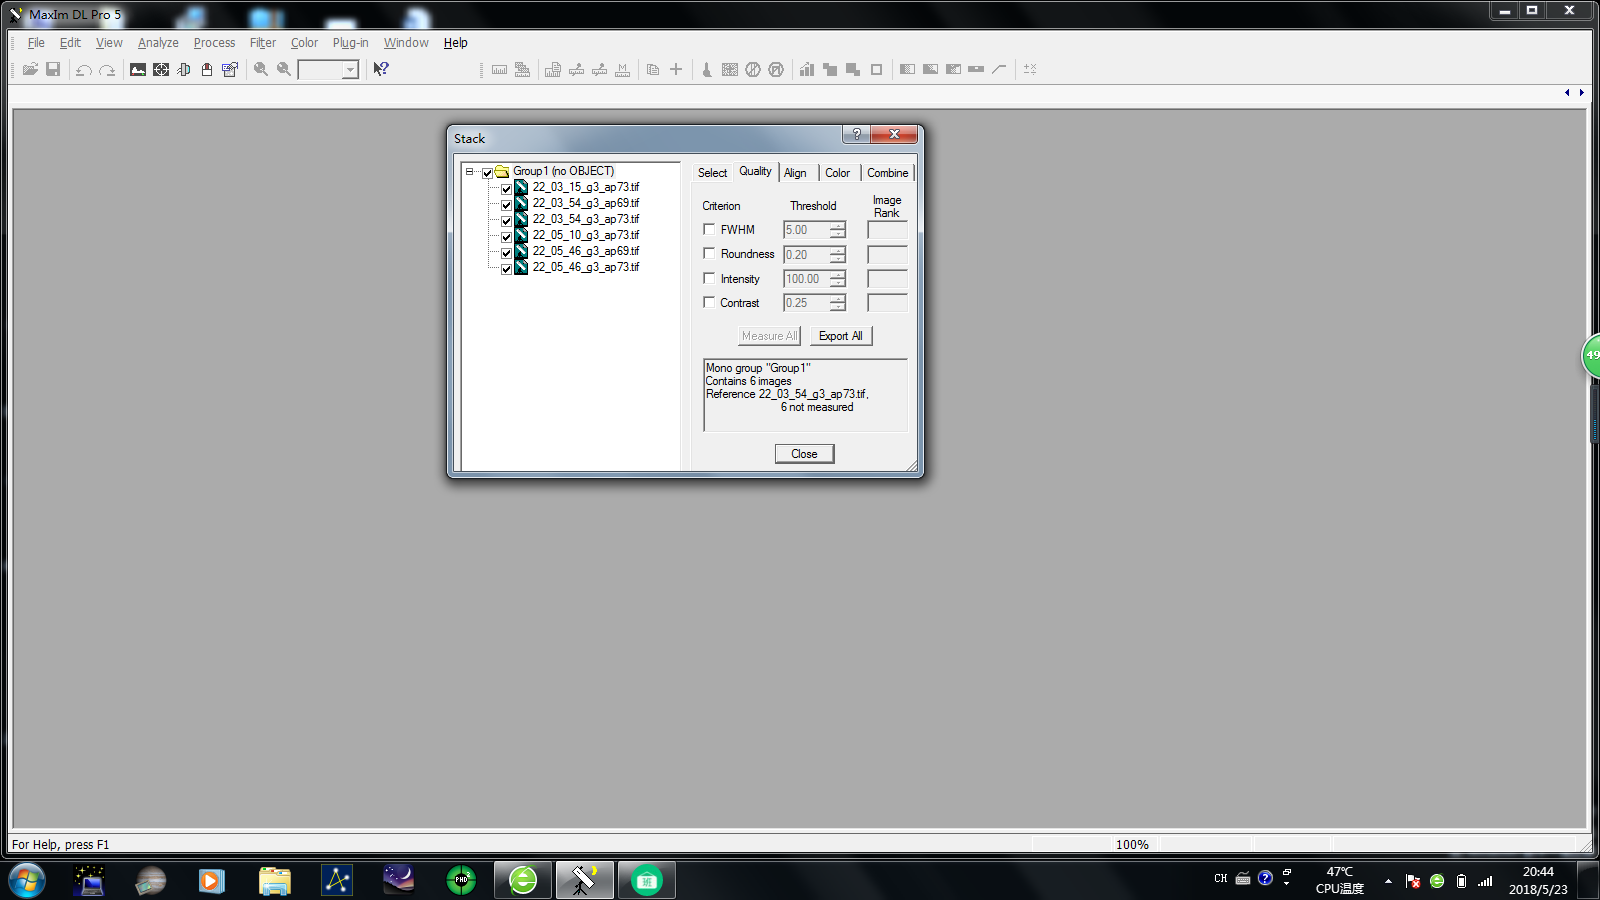This screenshot has height=900, width=1600.
Task: Open the Analyze menu
Action: click(158, 43)
